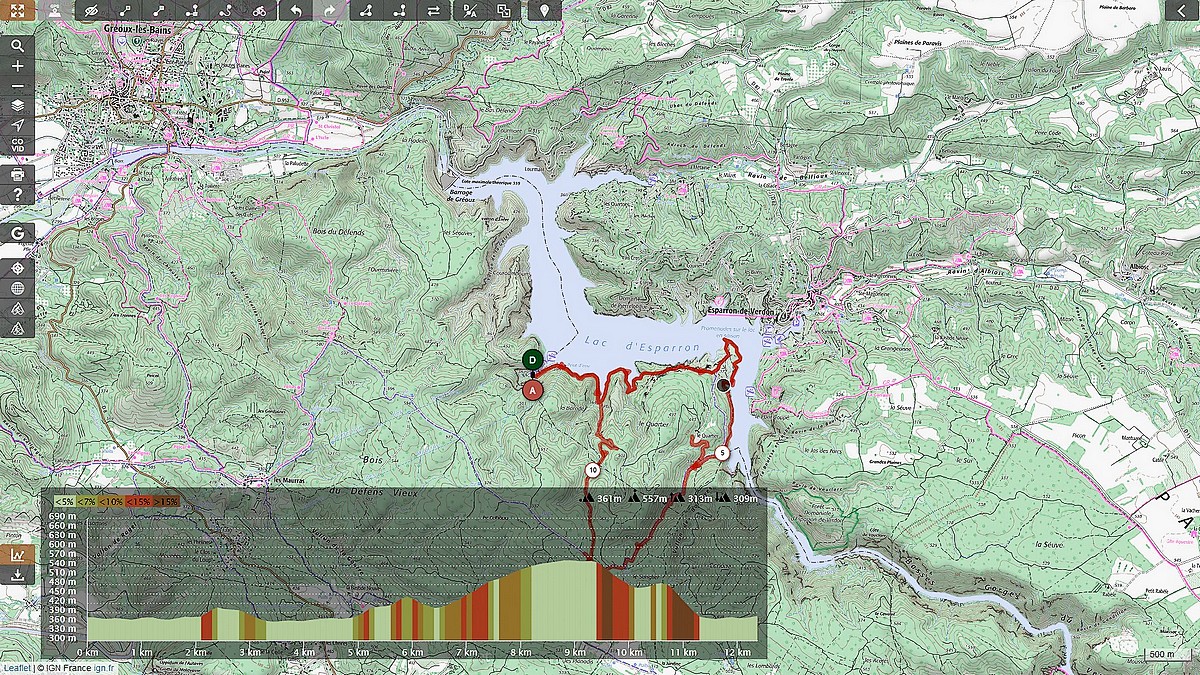The width and height of the screenshot is (1200, 675).
Task: Click the red A arrival marker
Action: (533, 389)
